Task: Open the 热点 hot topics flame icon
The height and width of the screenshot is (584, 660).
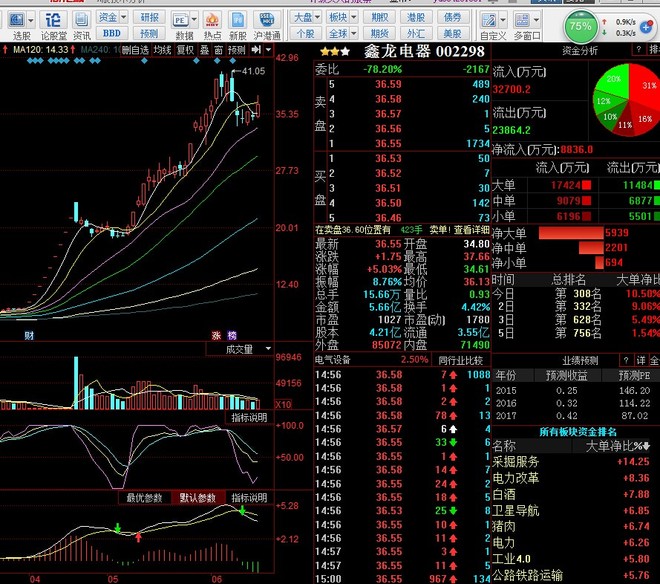Action: (x=212, y=20)
